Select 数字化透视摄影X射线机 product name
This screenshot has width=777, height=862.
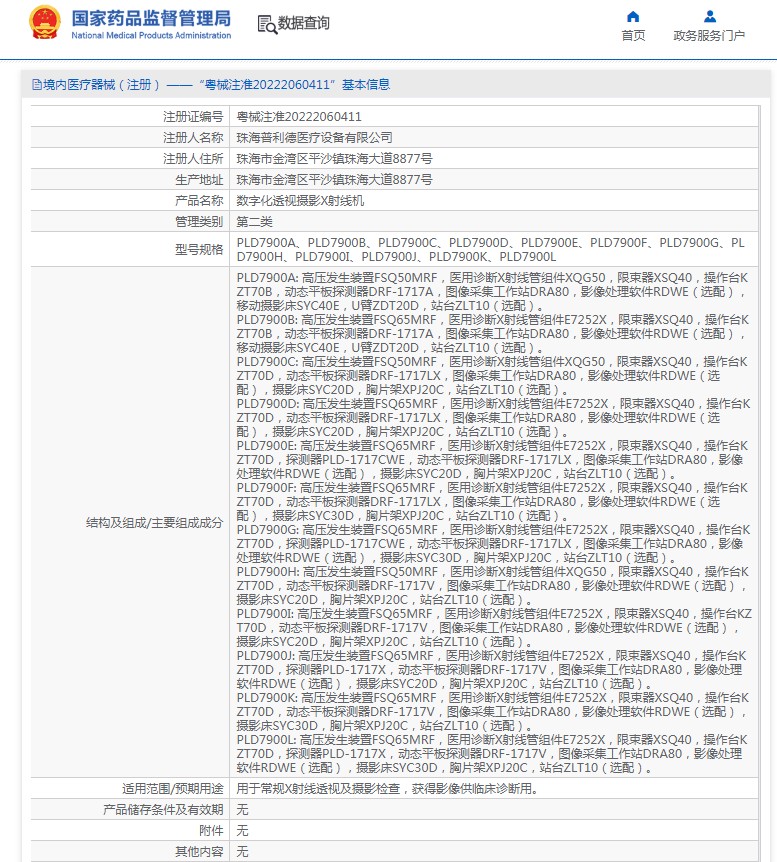tap(300, 201)
